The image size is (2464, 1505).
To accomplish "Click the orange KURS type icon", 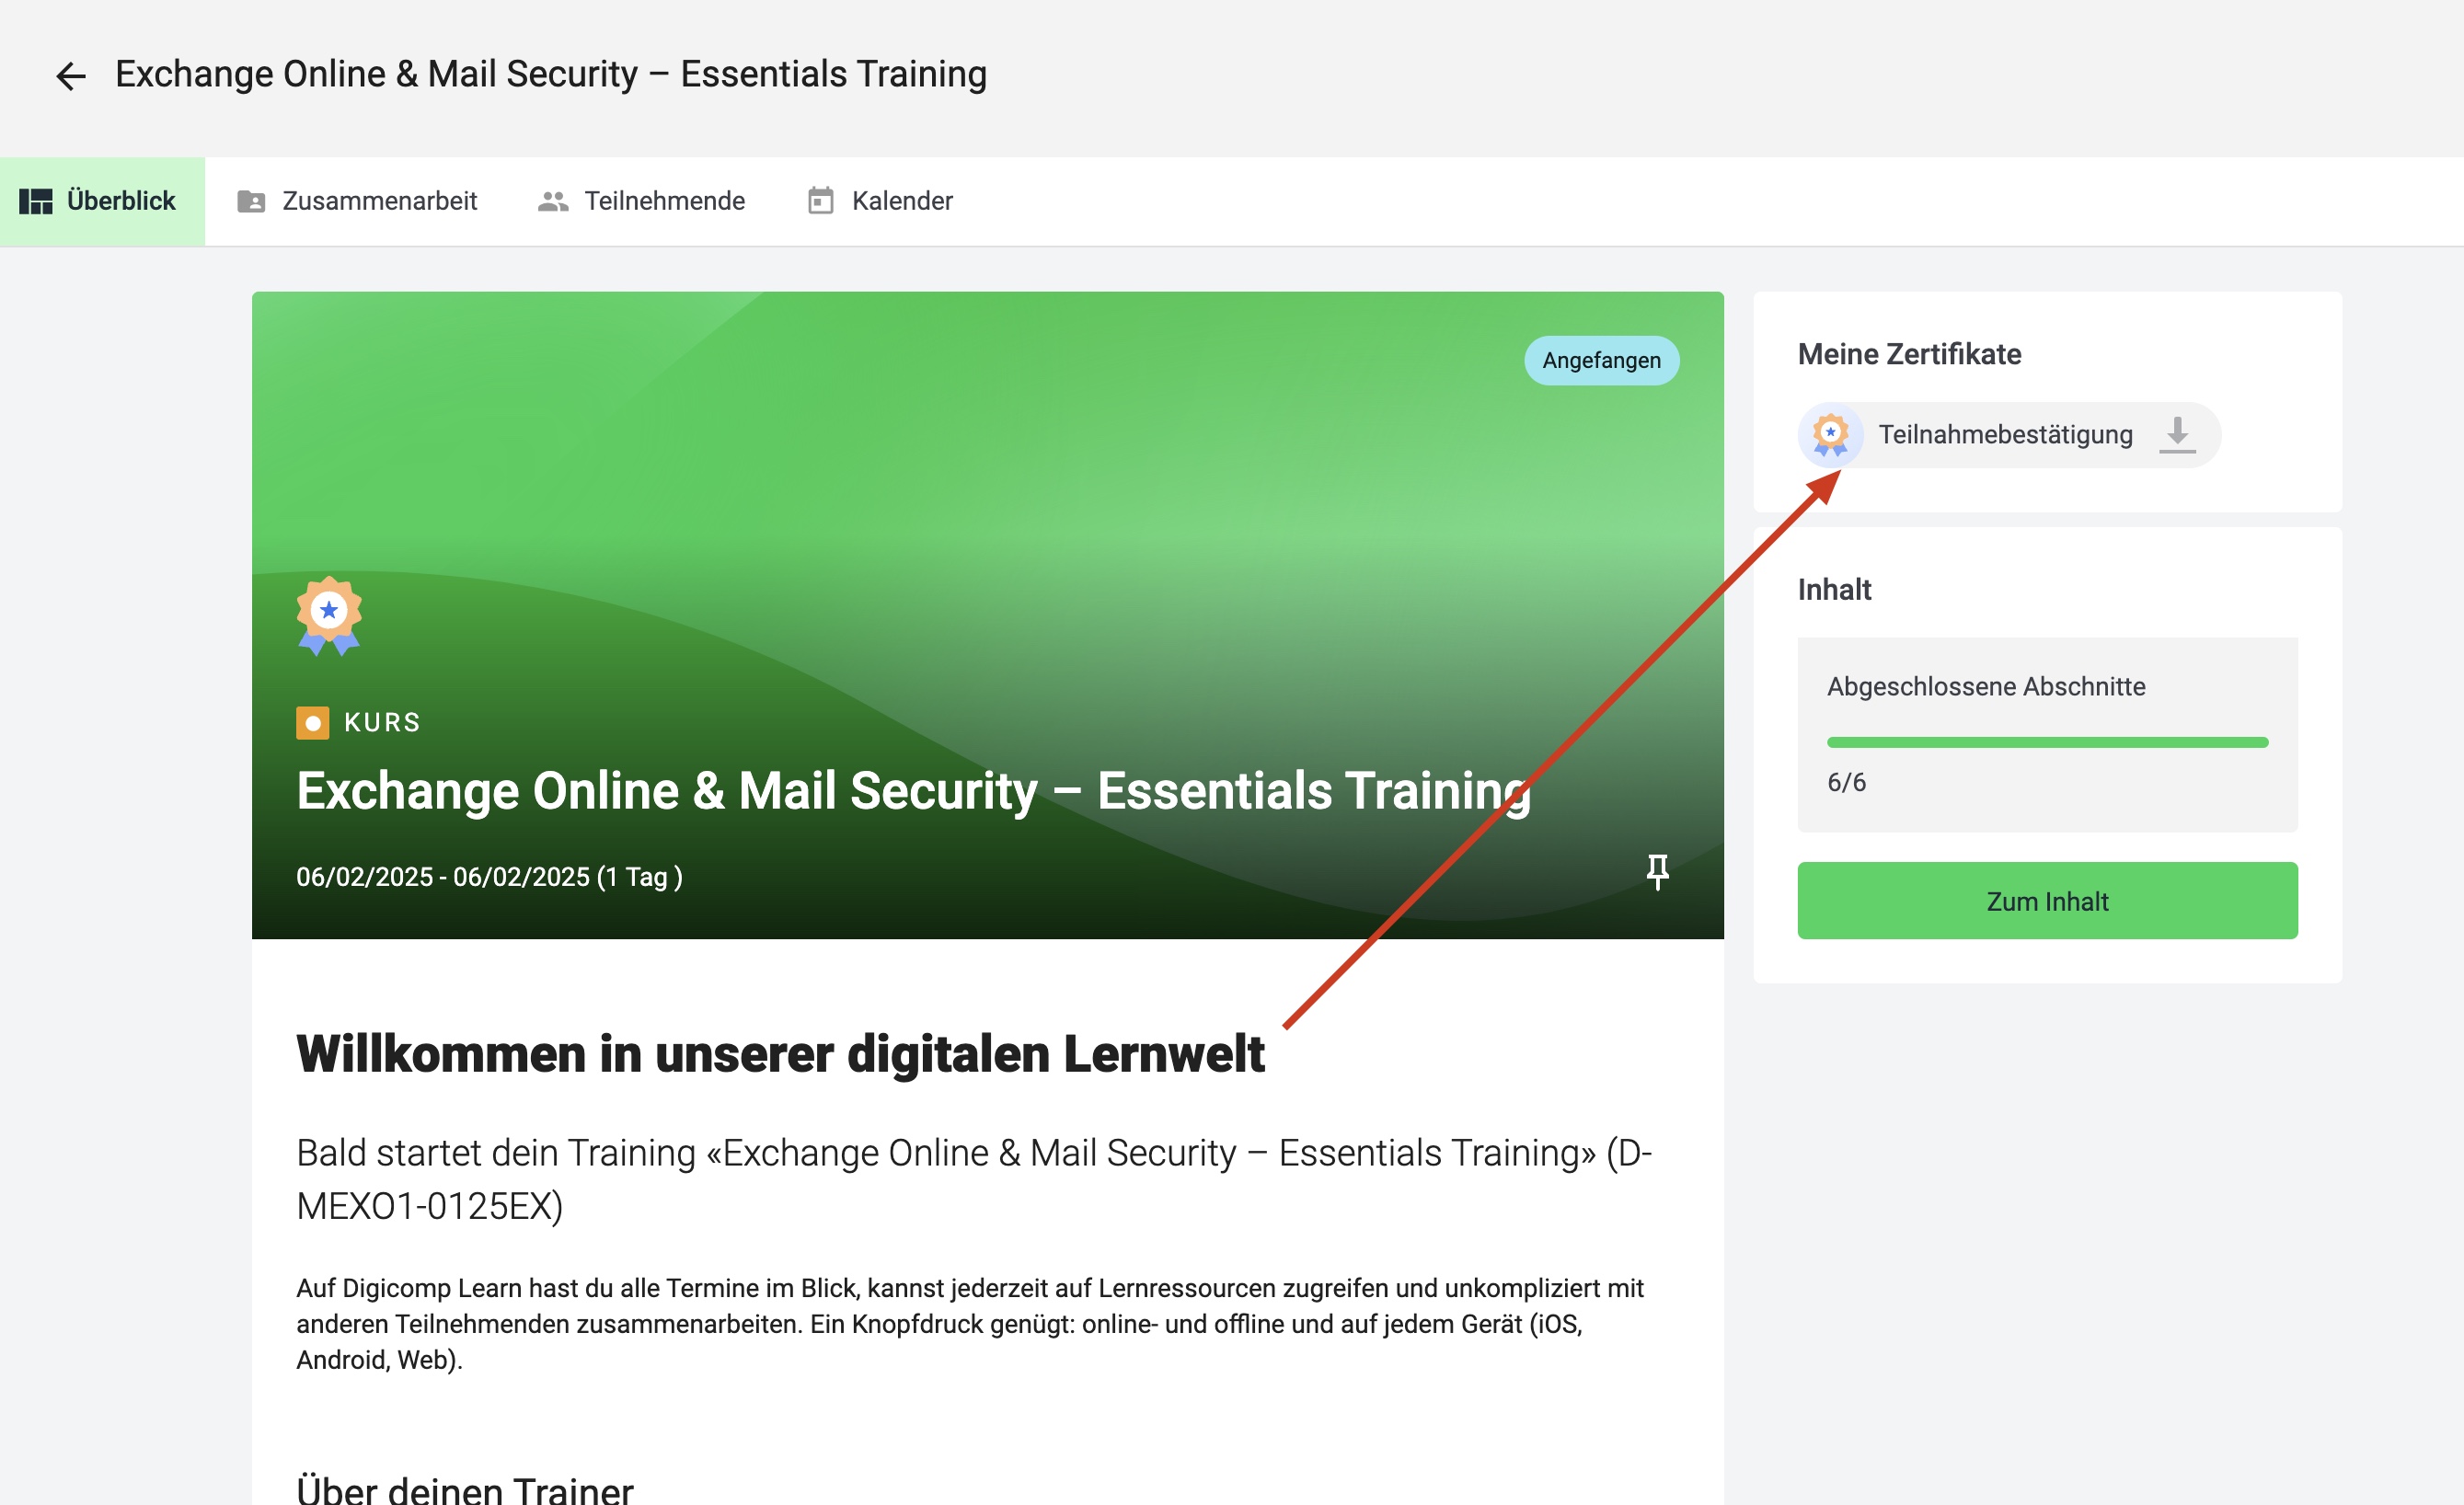I will 312,722.
